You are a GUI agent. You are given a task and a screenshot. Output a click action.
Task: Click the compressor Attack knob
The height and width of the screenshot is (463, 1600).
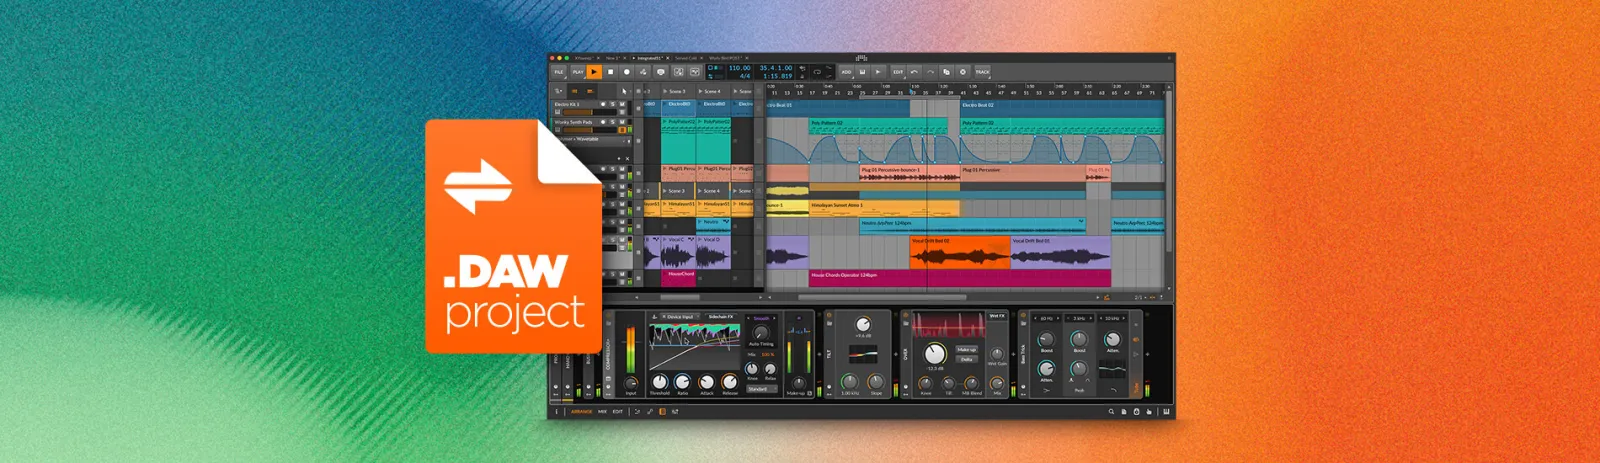(707, 382)
